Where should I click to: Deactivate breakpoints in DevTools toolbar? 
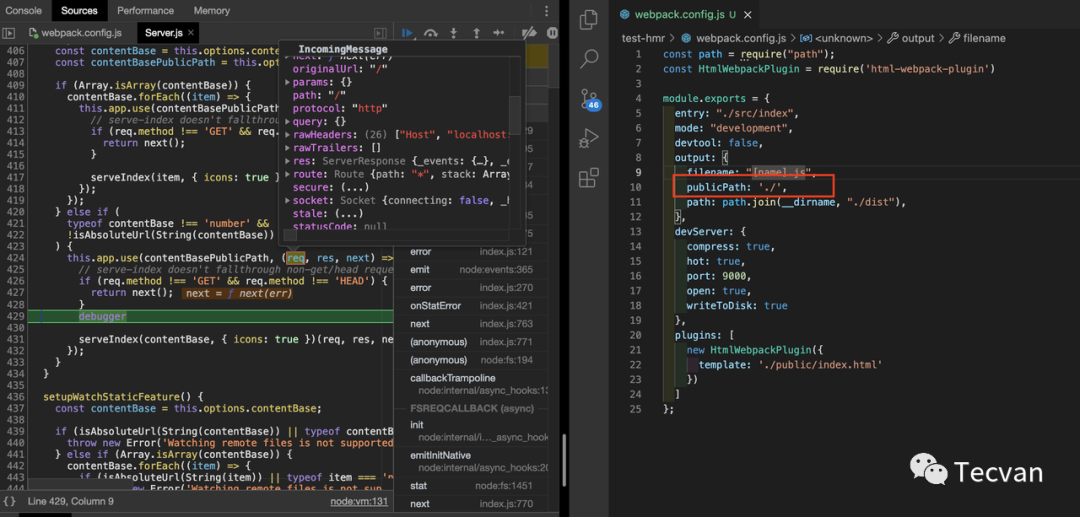(x=528, y=32)
